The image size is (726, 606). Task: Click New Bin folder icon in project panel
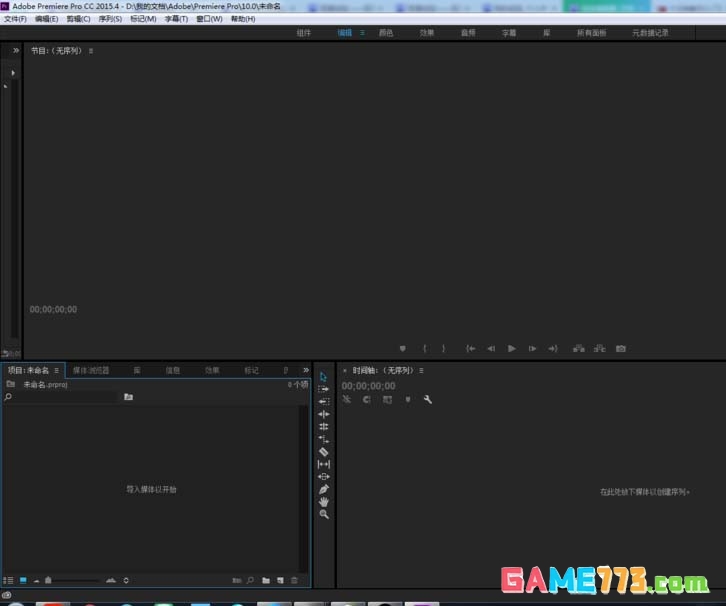(266, 580)
